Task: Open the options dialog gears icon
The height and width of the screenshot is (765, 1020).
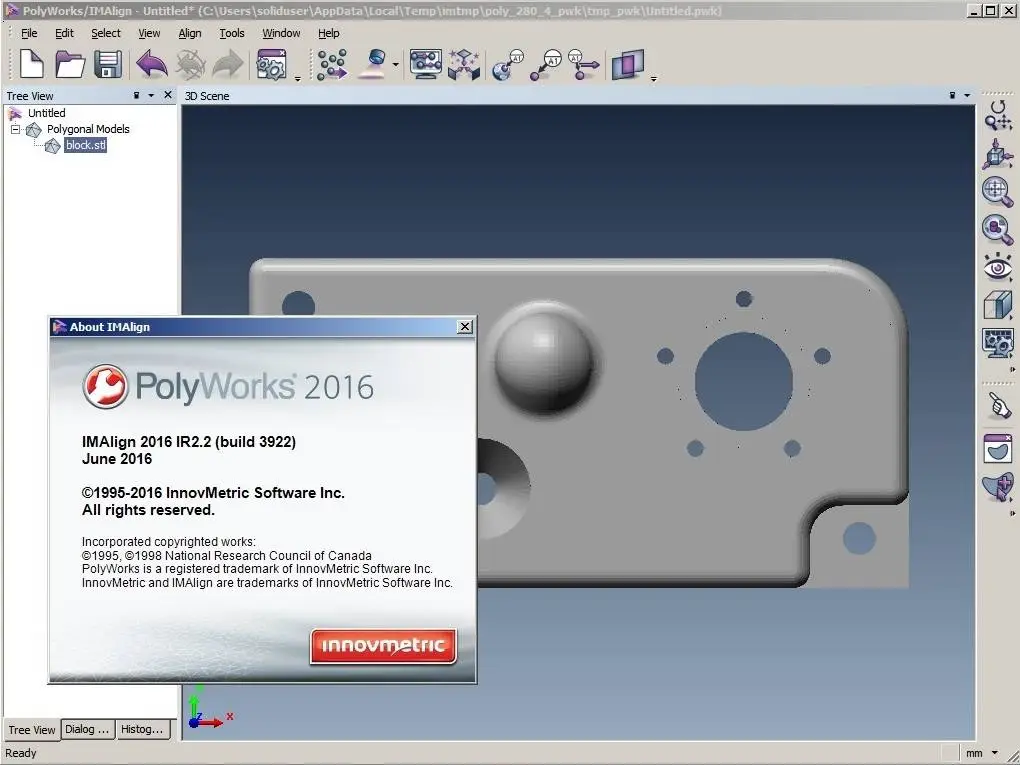Action: point(271,64)
